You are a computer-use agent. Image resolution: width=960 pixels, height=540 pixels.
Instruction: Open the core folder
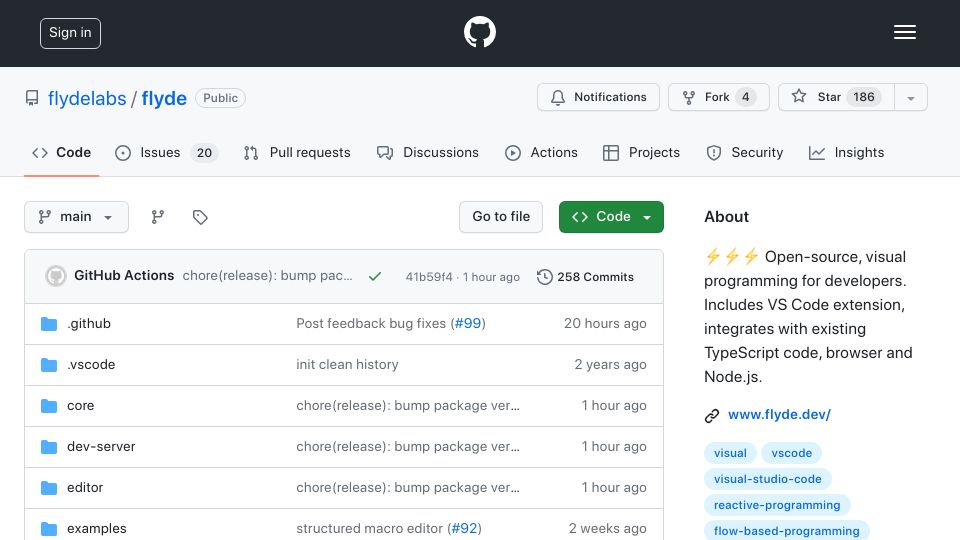[81, 405]
